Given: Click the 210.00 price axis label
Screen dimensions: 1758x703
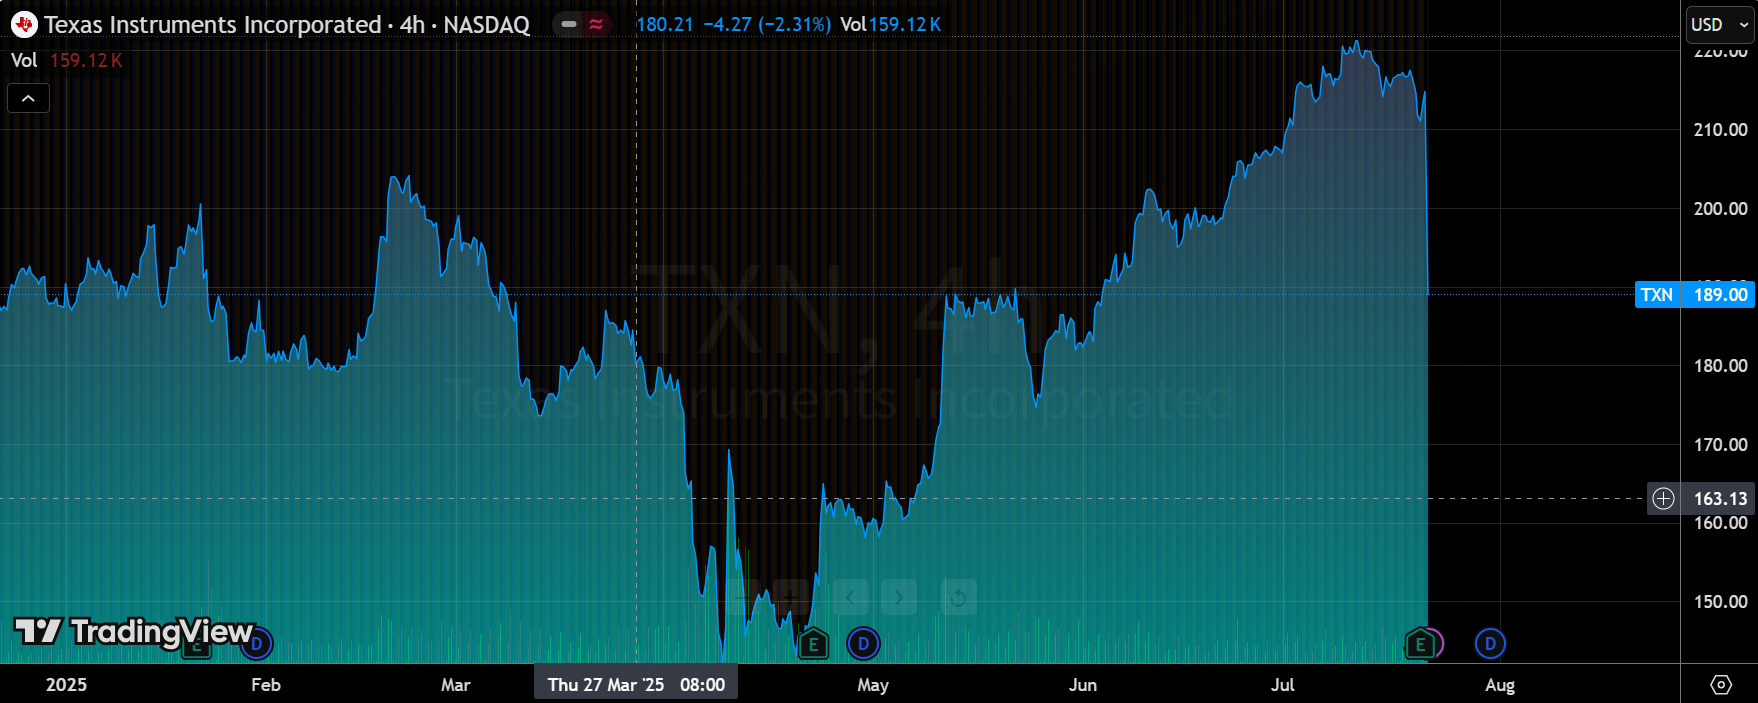Looking at the screenshot, I should 1720,129.
